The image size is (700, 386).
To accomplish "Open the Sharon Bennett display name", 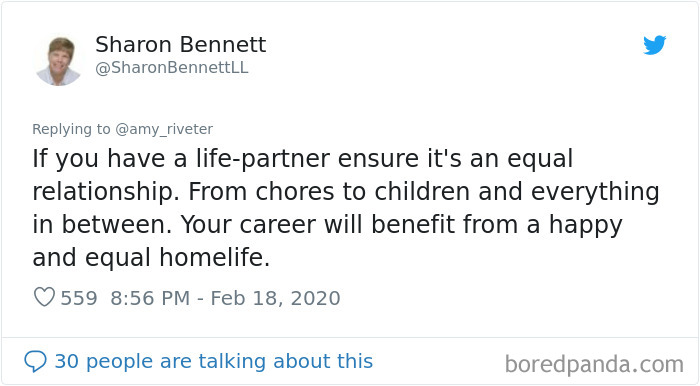I will 181,45.
